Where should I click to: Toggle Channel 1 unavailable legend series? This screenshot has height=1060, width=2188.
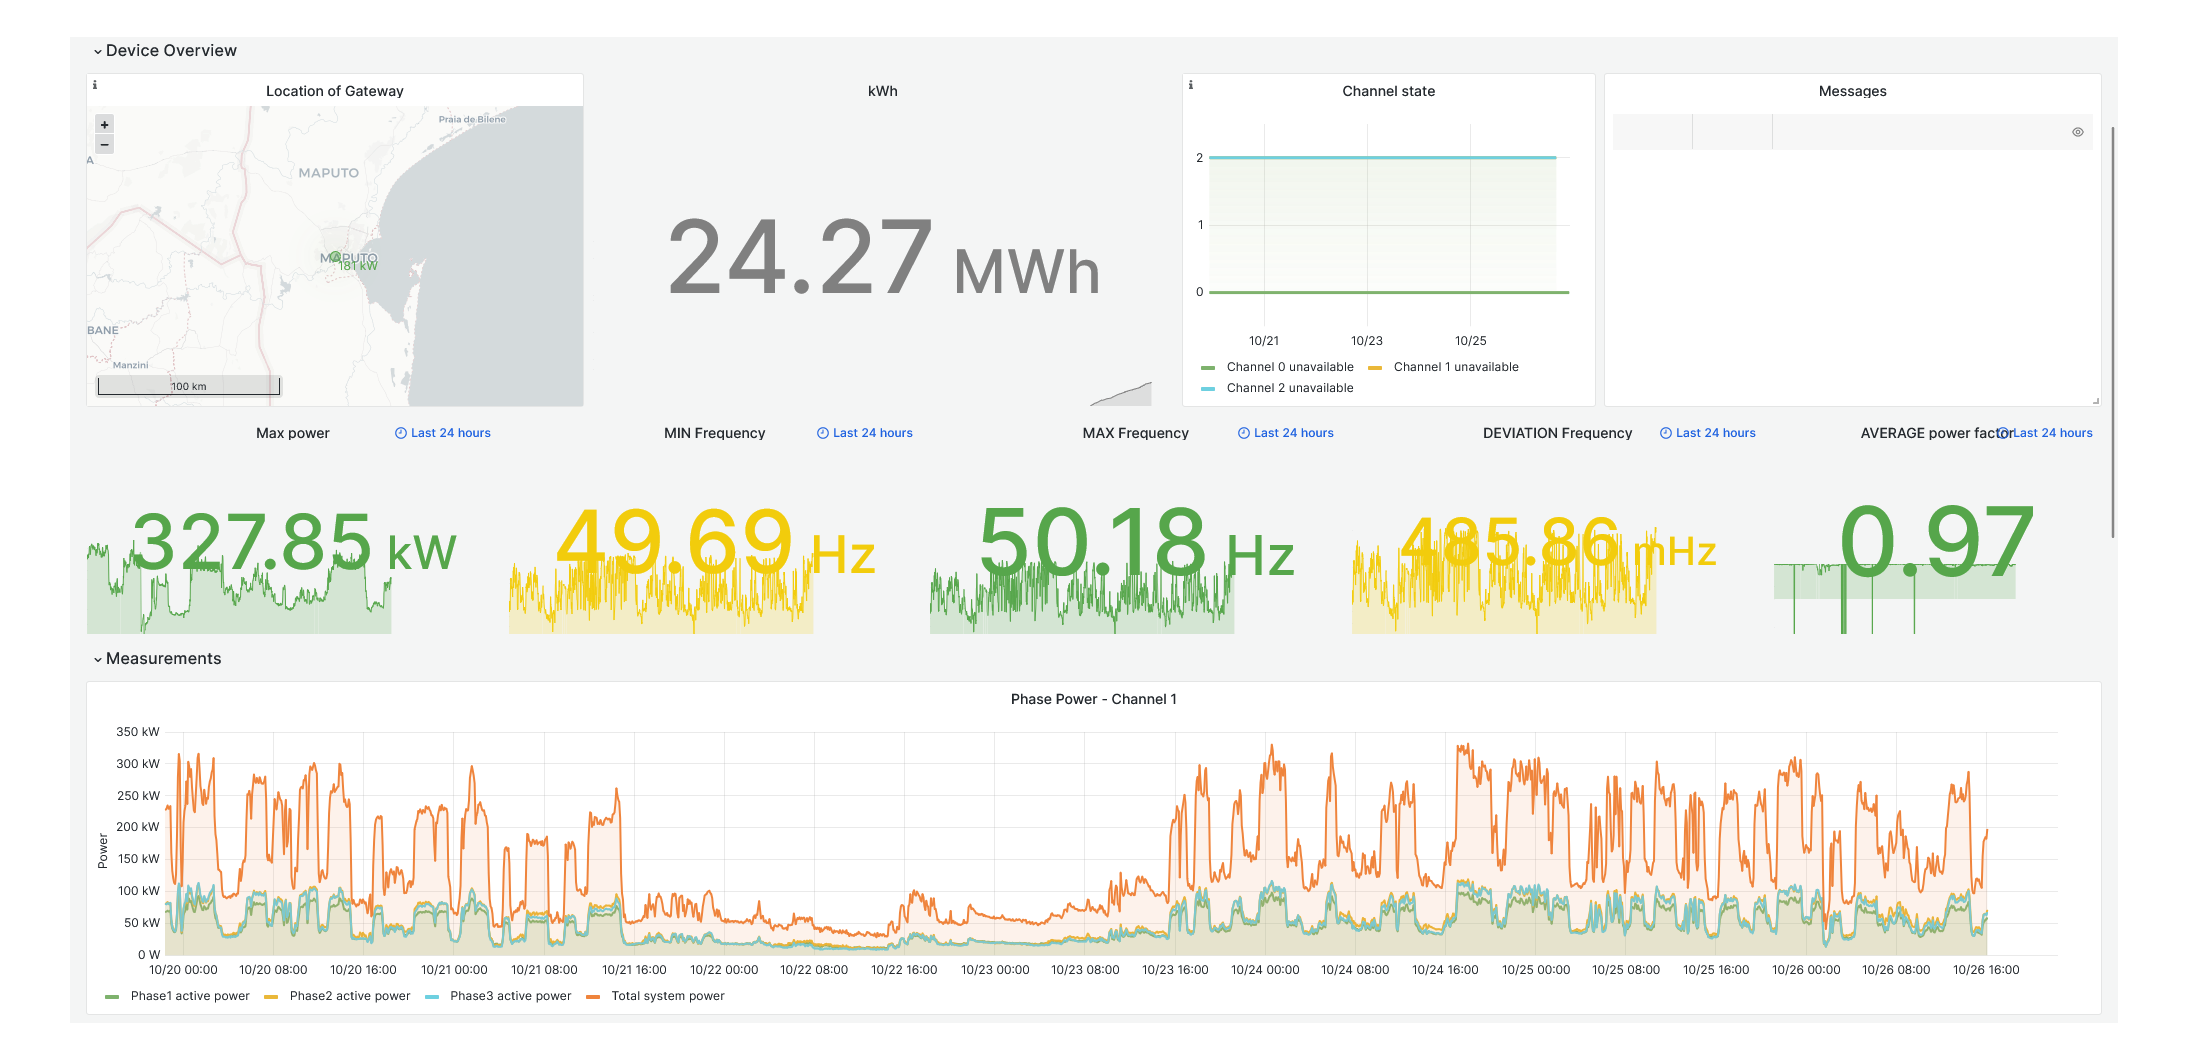click(1455, 367)
